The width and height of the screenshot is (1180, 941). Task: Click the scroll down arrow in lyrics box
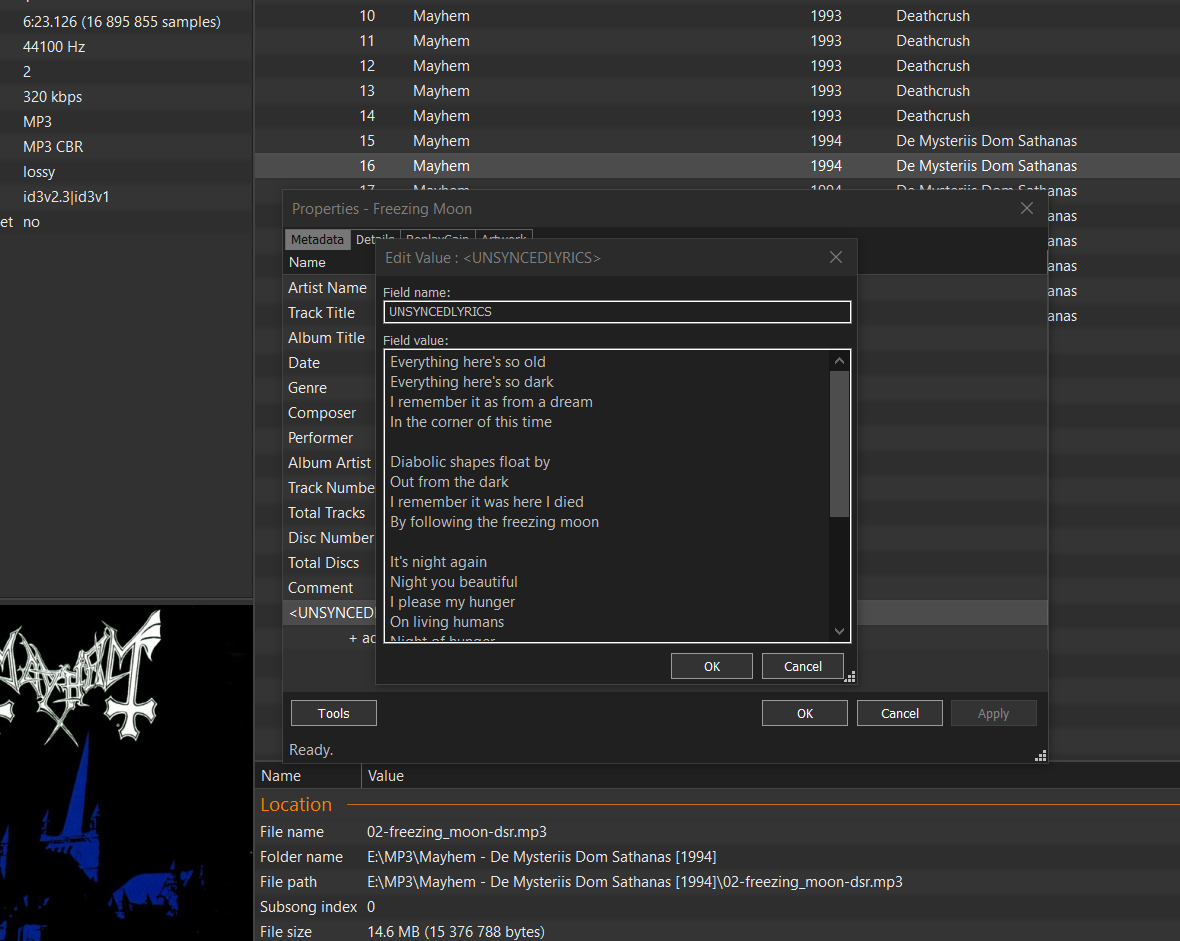[839, 631]
